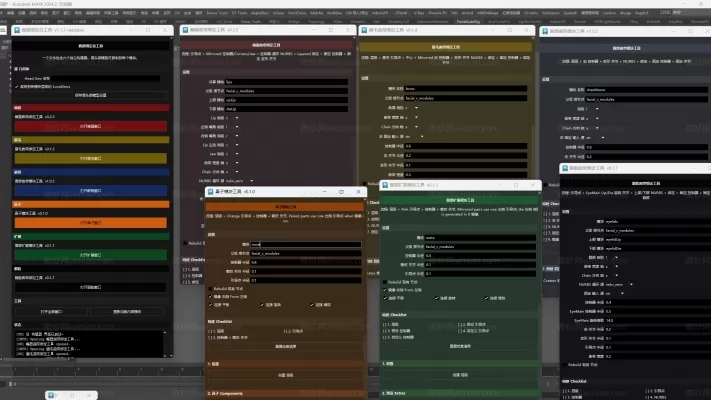Open Chain direction dropdown in cheekbone window
This screenshot has height=400, width=711.
(x=593, y=128)
